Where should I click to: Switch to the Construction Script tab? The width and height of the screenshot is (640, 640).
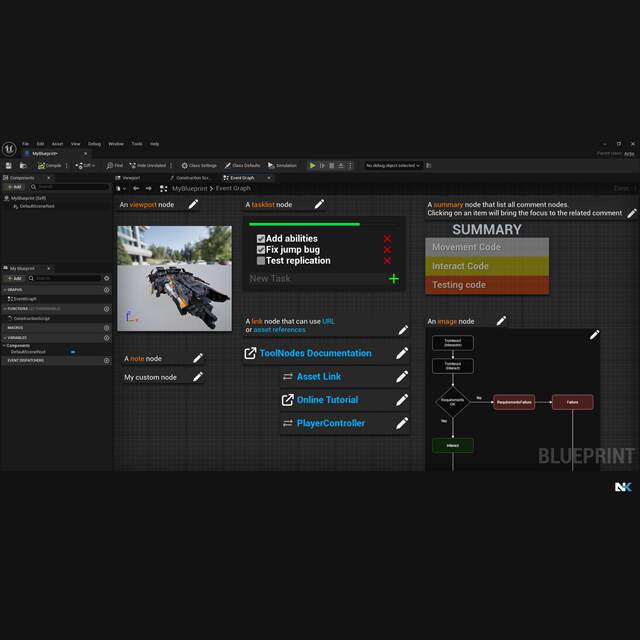pos(189,178)
